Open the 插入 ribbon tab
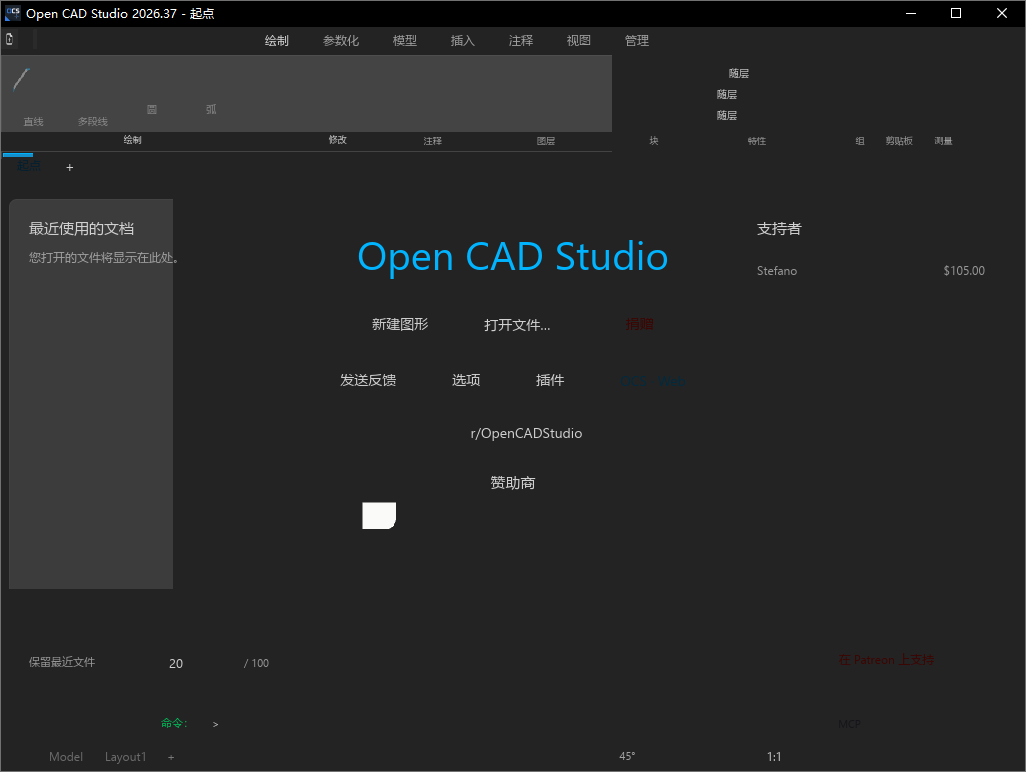Screen dimensions: 1026x772 click(463, 41)
